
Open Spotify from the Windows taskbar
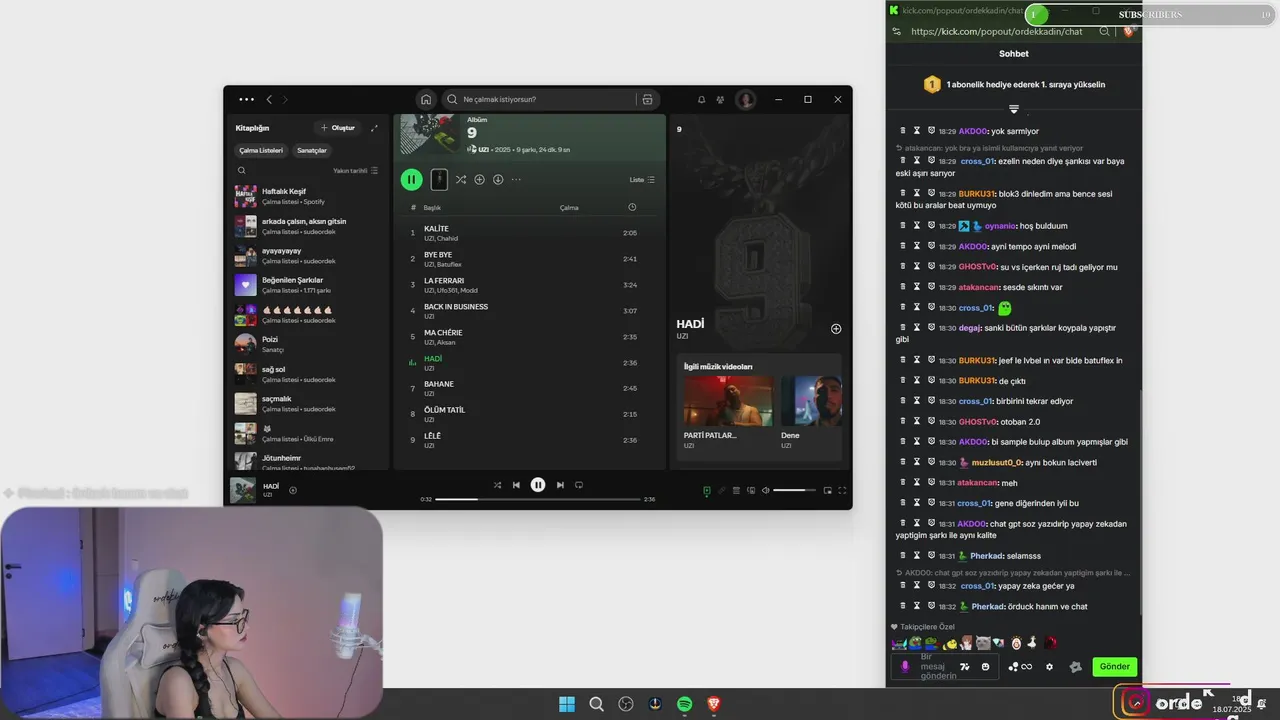(x=685, y=704)
